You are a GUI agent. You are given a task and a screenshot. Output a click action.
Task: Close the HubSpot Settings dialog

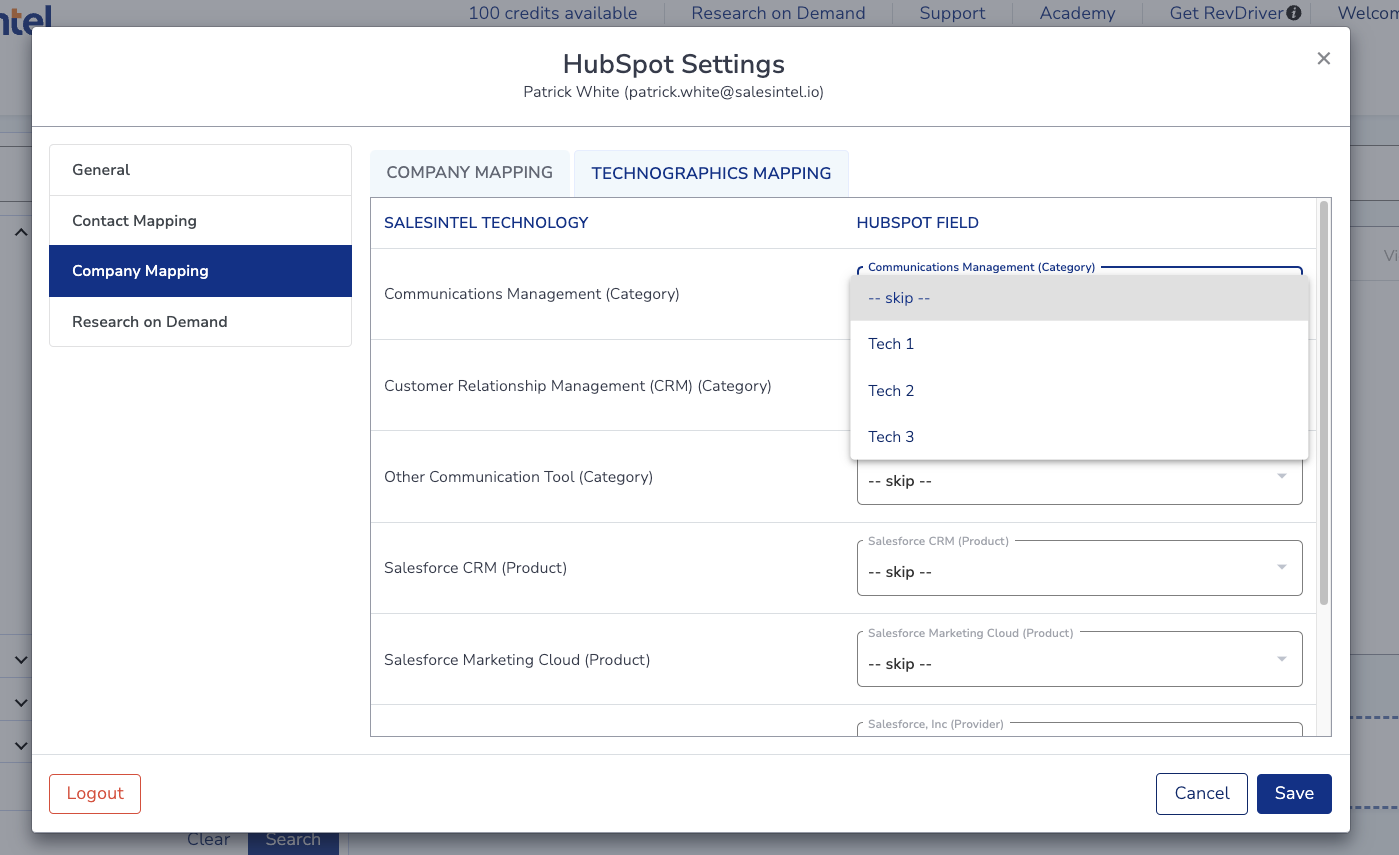(x=1323, y=59)
